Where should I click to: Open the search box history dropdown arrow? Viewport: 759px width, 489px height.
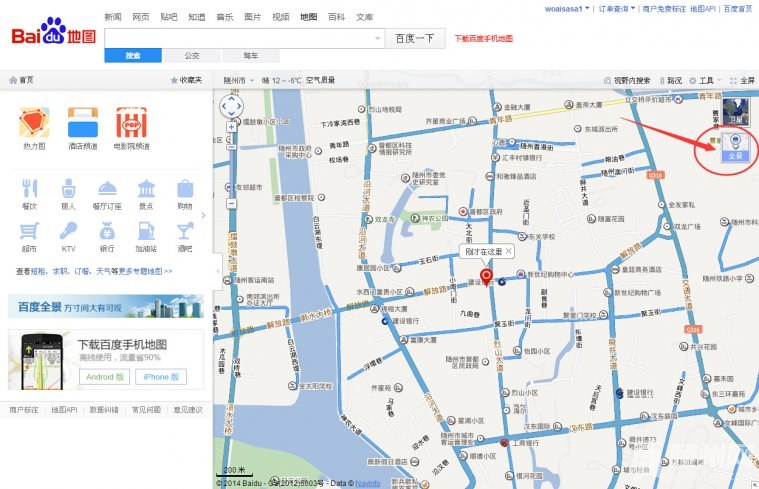click(378, 38)
